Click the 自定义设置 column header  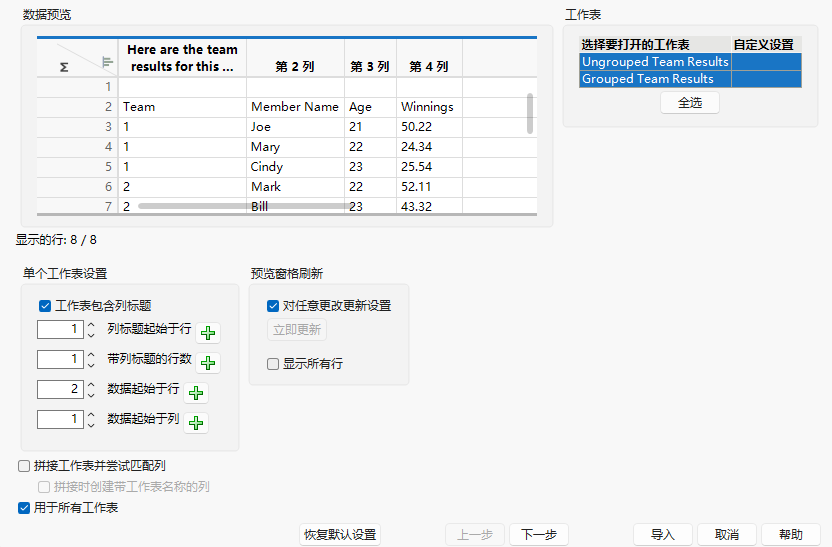coord(767,45)
